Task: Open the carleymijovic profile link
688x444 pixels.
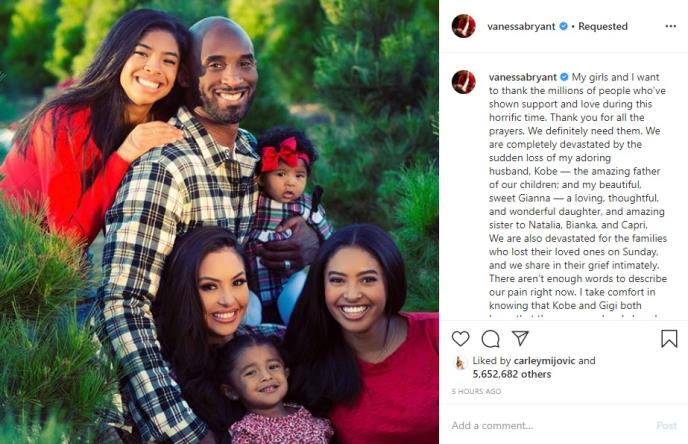Action: [544, 361]
